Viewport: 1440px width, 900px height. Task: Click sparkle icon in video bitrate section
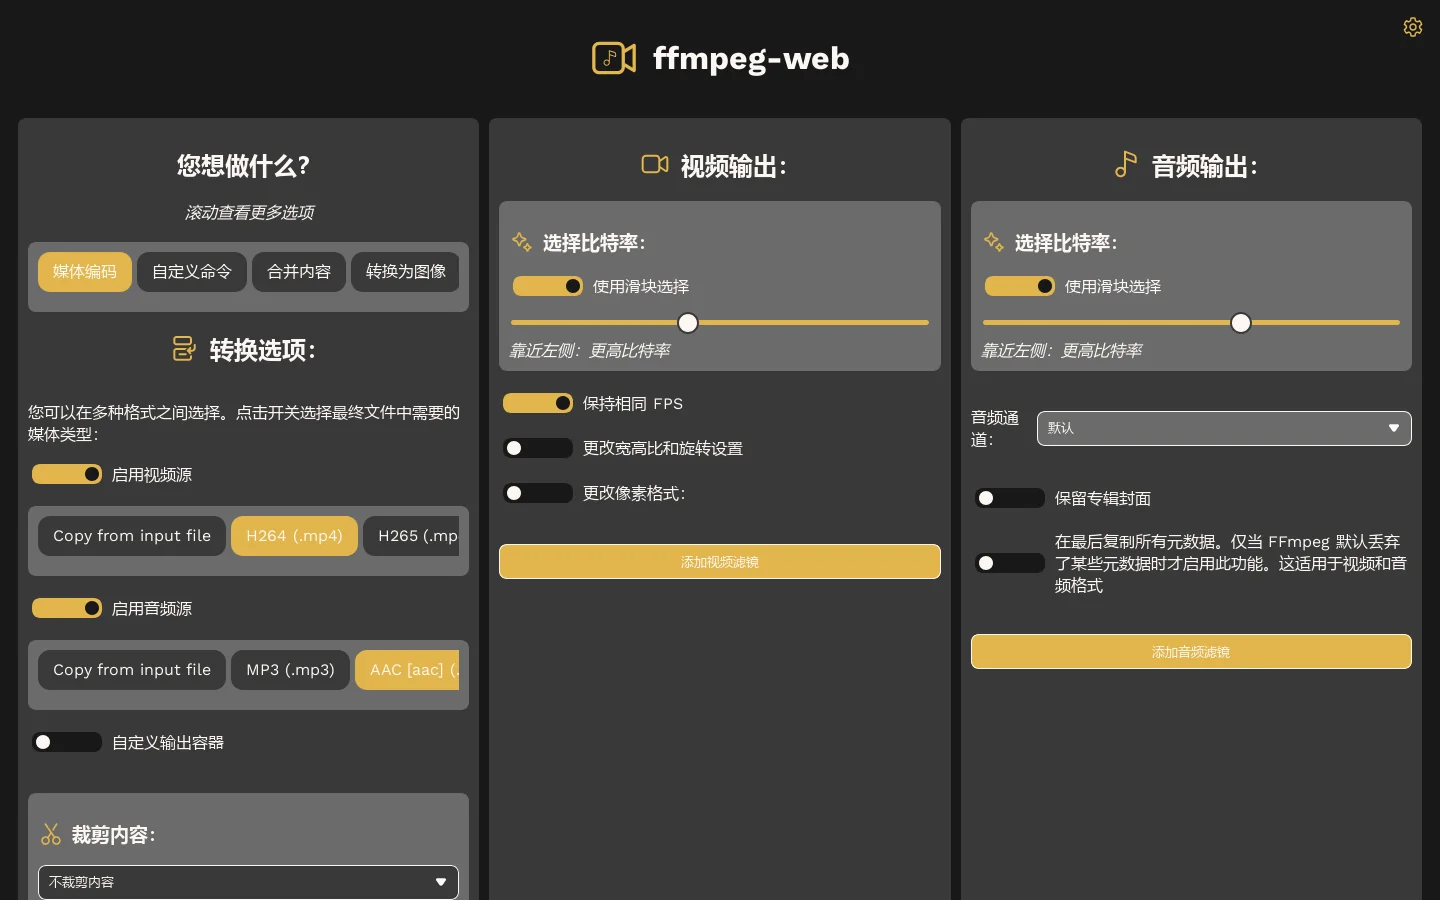point(522,242)
